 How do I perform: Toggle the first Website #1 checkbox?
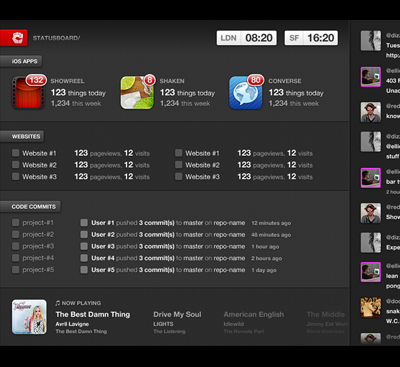pyautogui.click(x=15, y=153)
